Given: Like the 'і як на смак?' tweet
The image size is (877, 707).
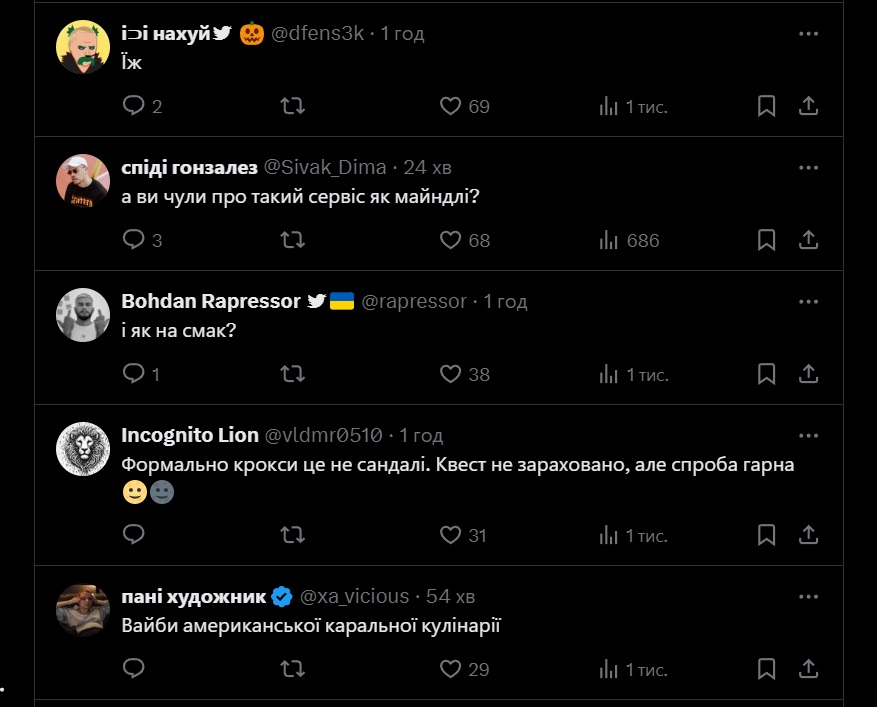Looking at the screenshot, I should (450, 374).
